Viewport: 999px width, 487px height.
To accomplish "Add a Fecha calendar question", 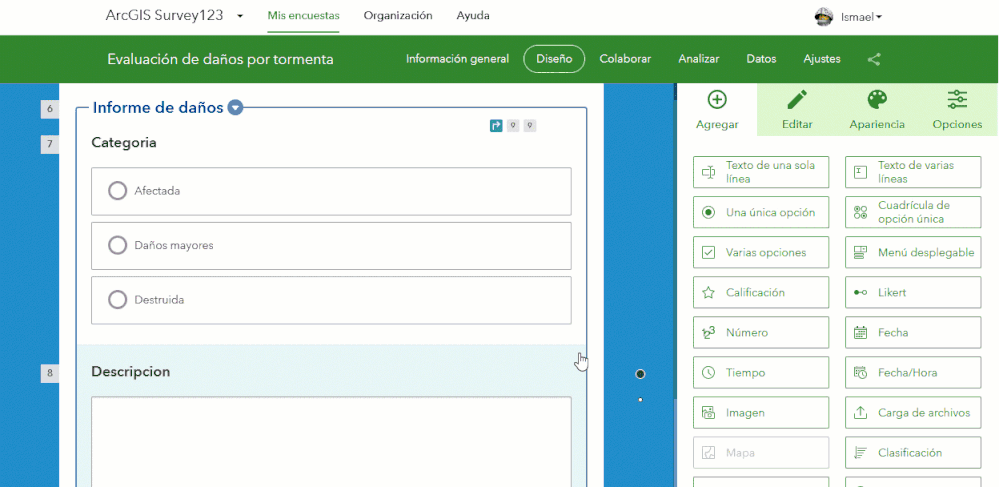I will pyautogui.click(x=913, y=333).
